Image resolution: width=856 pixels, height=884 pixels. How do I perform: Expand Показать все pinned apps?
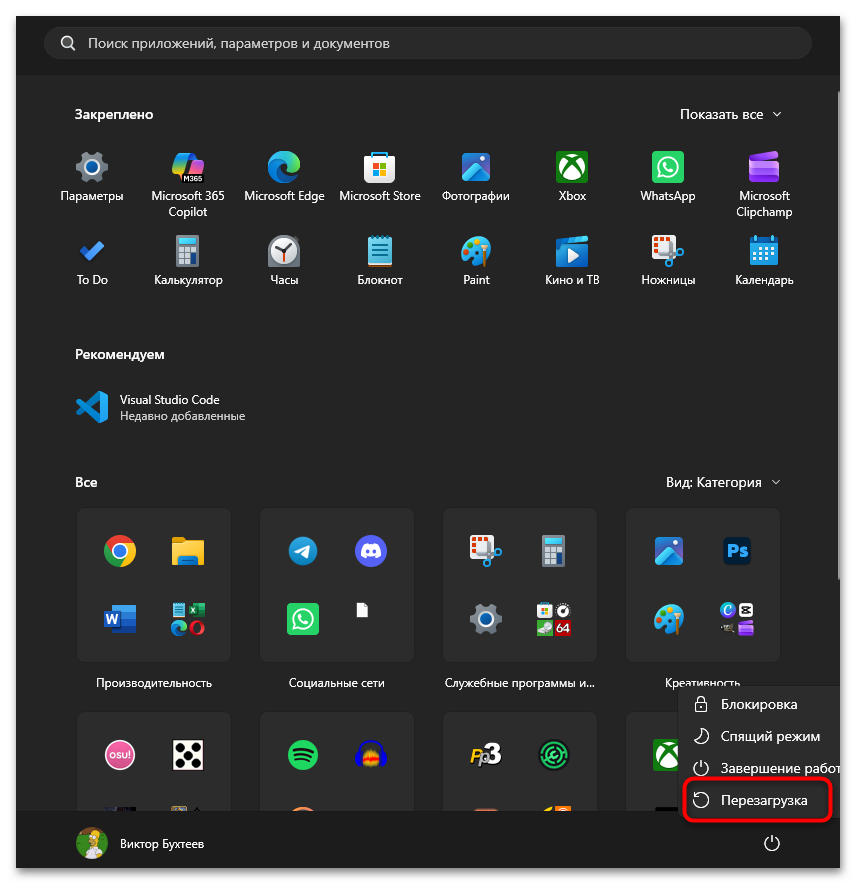tap(731, 114)
